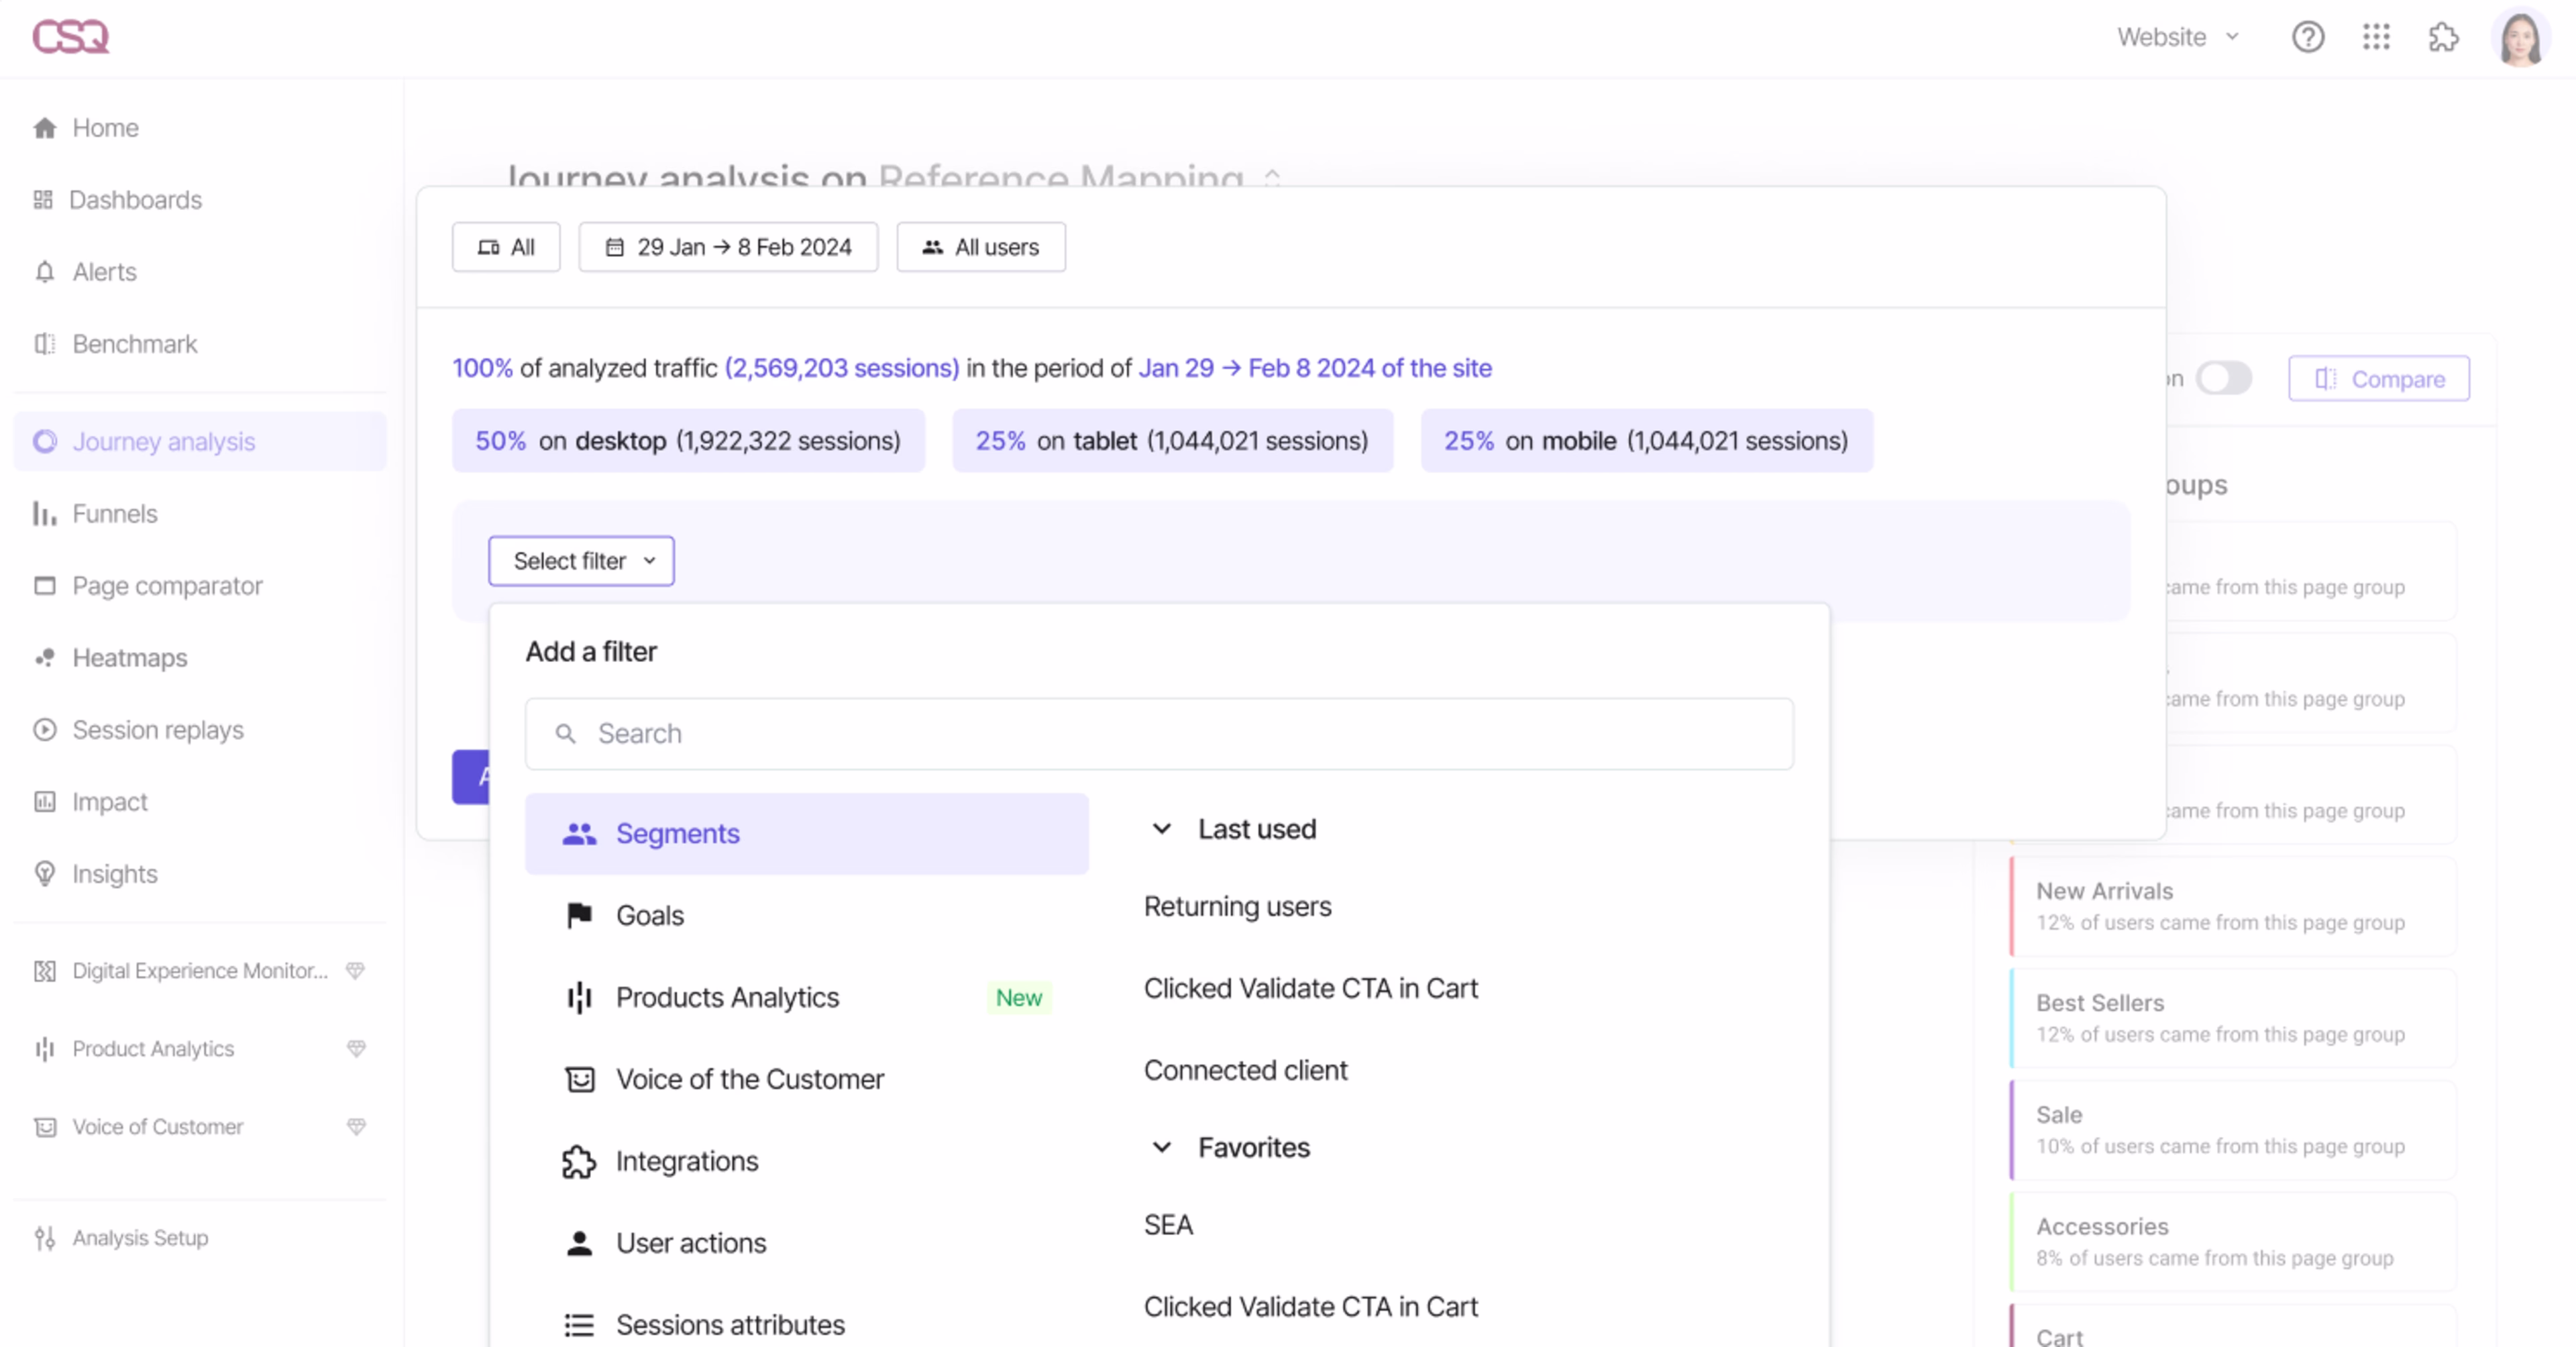
Task: Go to Session replays in sidebar
Action: [157, 729]
